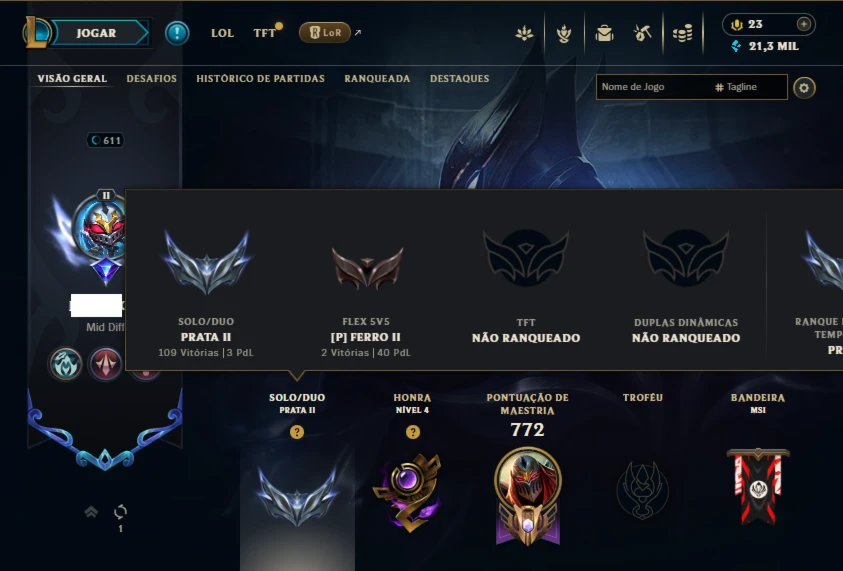This screenshot has width=843, height=571.
Task: Expand the up-chevron icon below banner
Action: click(91, 511)
